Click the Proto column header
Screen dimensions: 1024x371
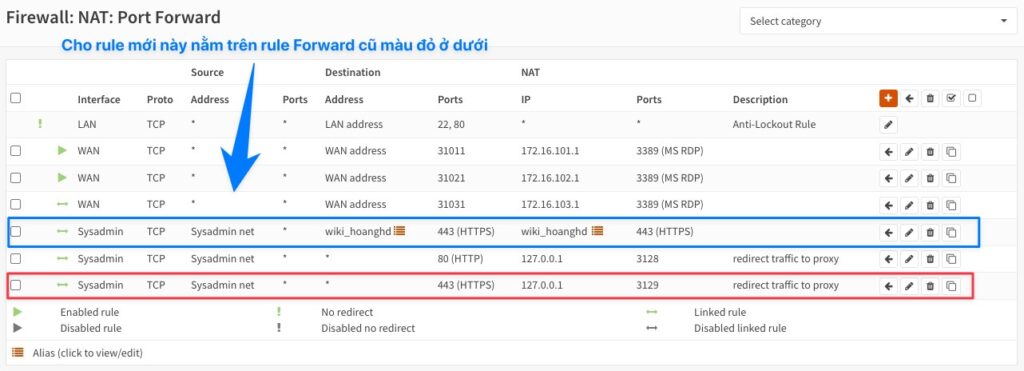coord(160,100)
